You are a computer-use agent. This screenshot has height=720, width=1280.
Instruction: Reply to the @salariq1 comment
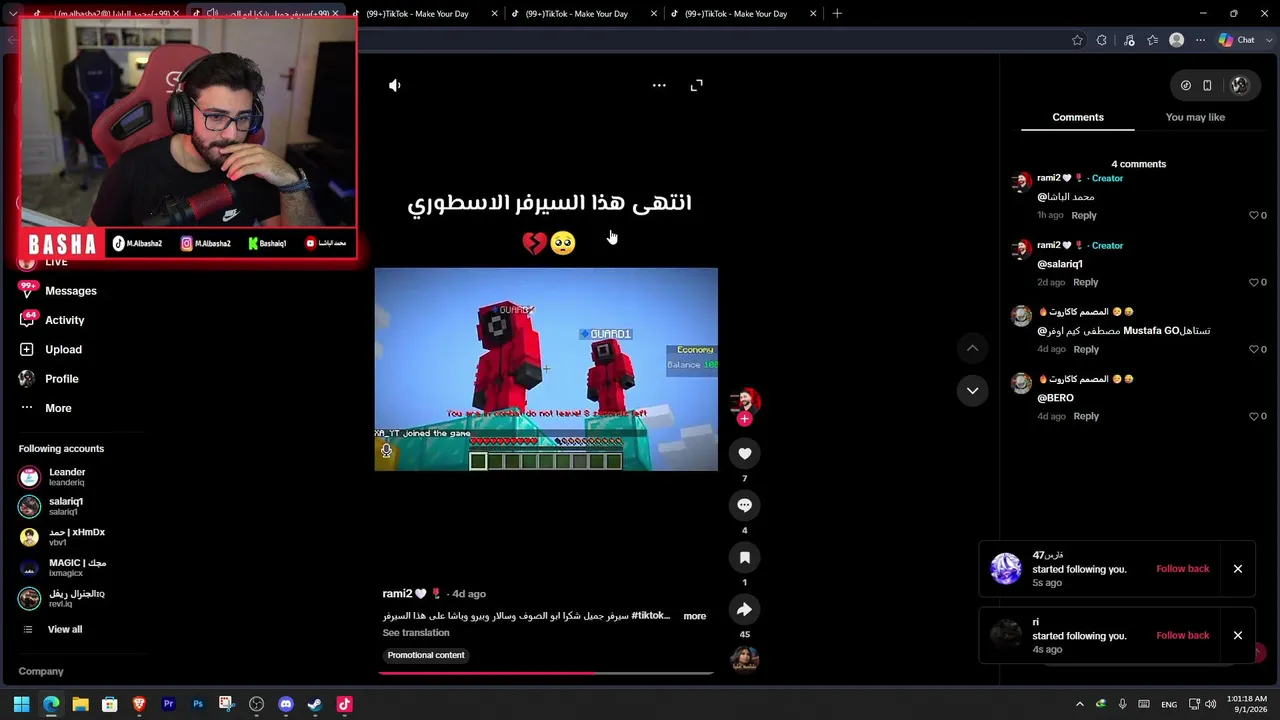(1085, 283)
